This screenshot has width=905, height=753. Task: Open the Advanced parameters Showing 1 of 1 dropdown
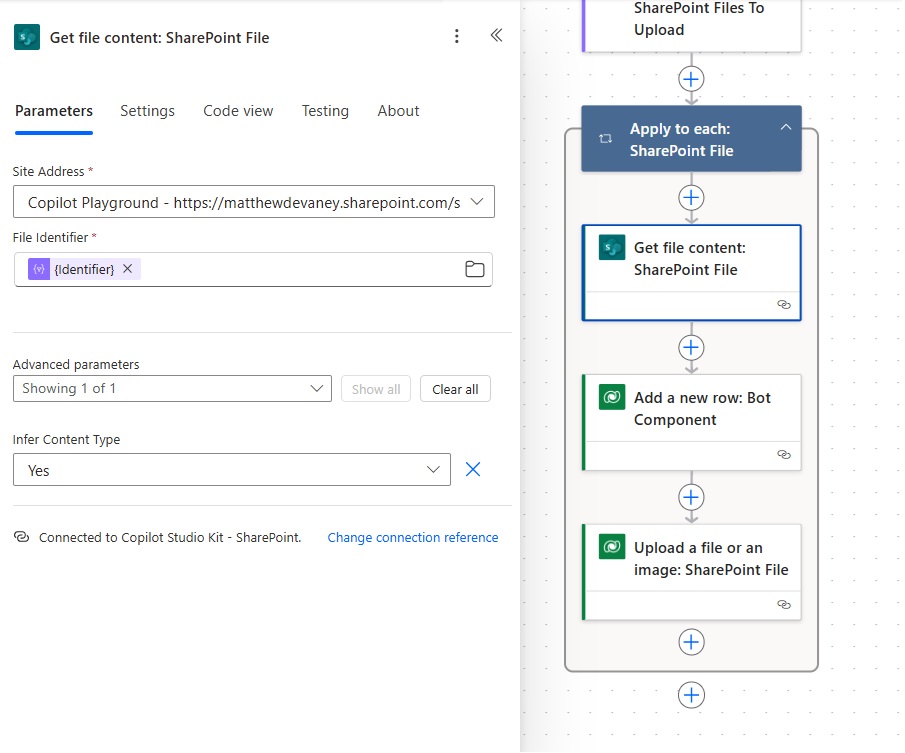coord(172,388)
